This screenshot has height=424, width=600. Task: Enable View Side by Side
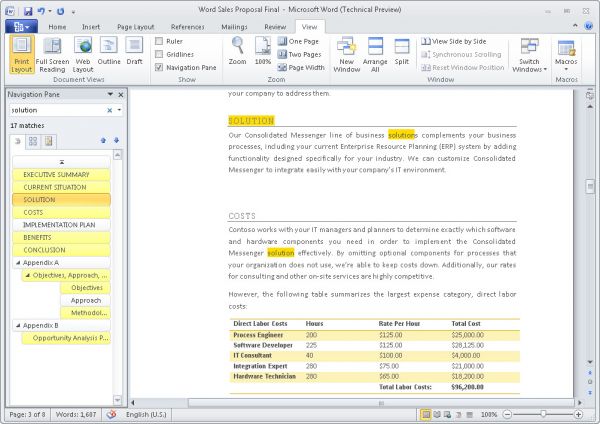(x=454, y=41)
